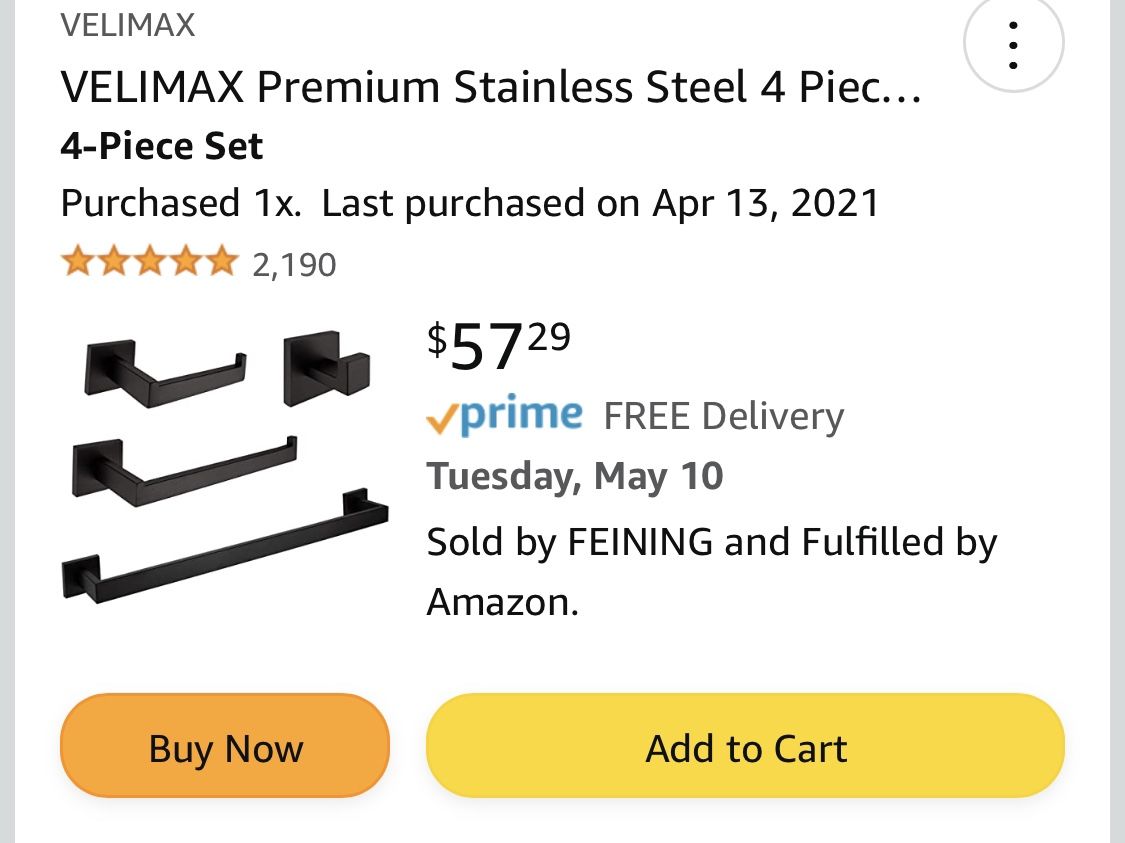Click the Tuesday, May 10 delivery date
1125x843 pixels.
(x=575, y=476)
